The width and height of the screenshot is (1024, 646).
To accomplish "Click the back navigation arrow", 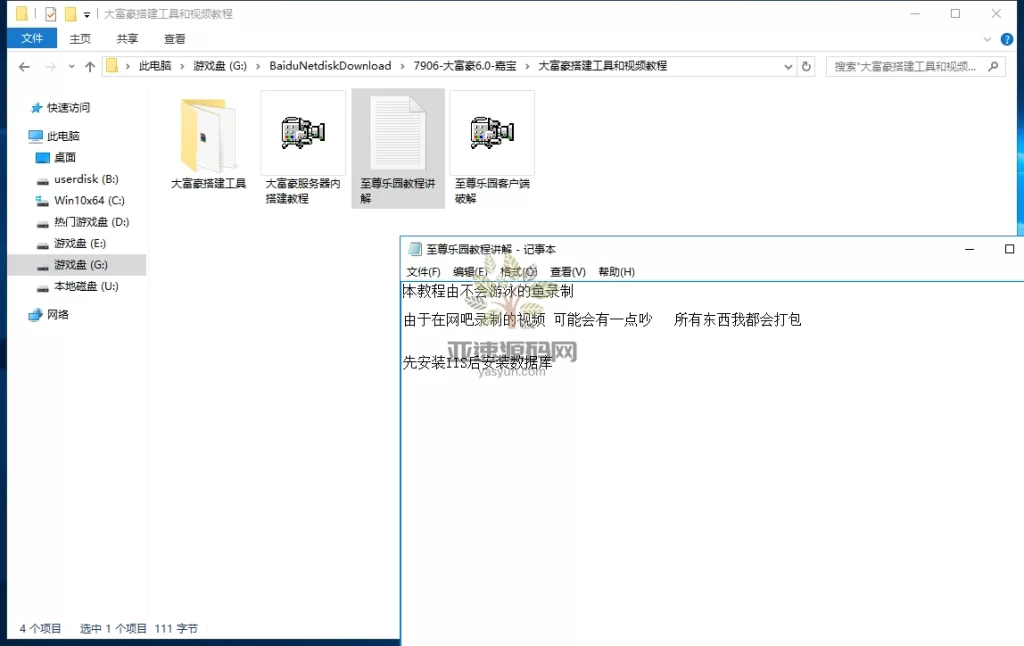I will (x=23, y=65).
